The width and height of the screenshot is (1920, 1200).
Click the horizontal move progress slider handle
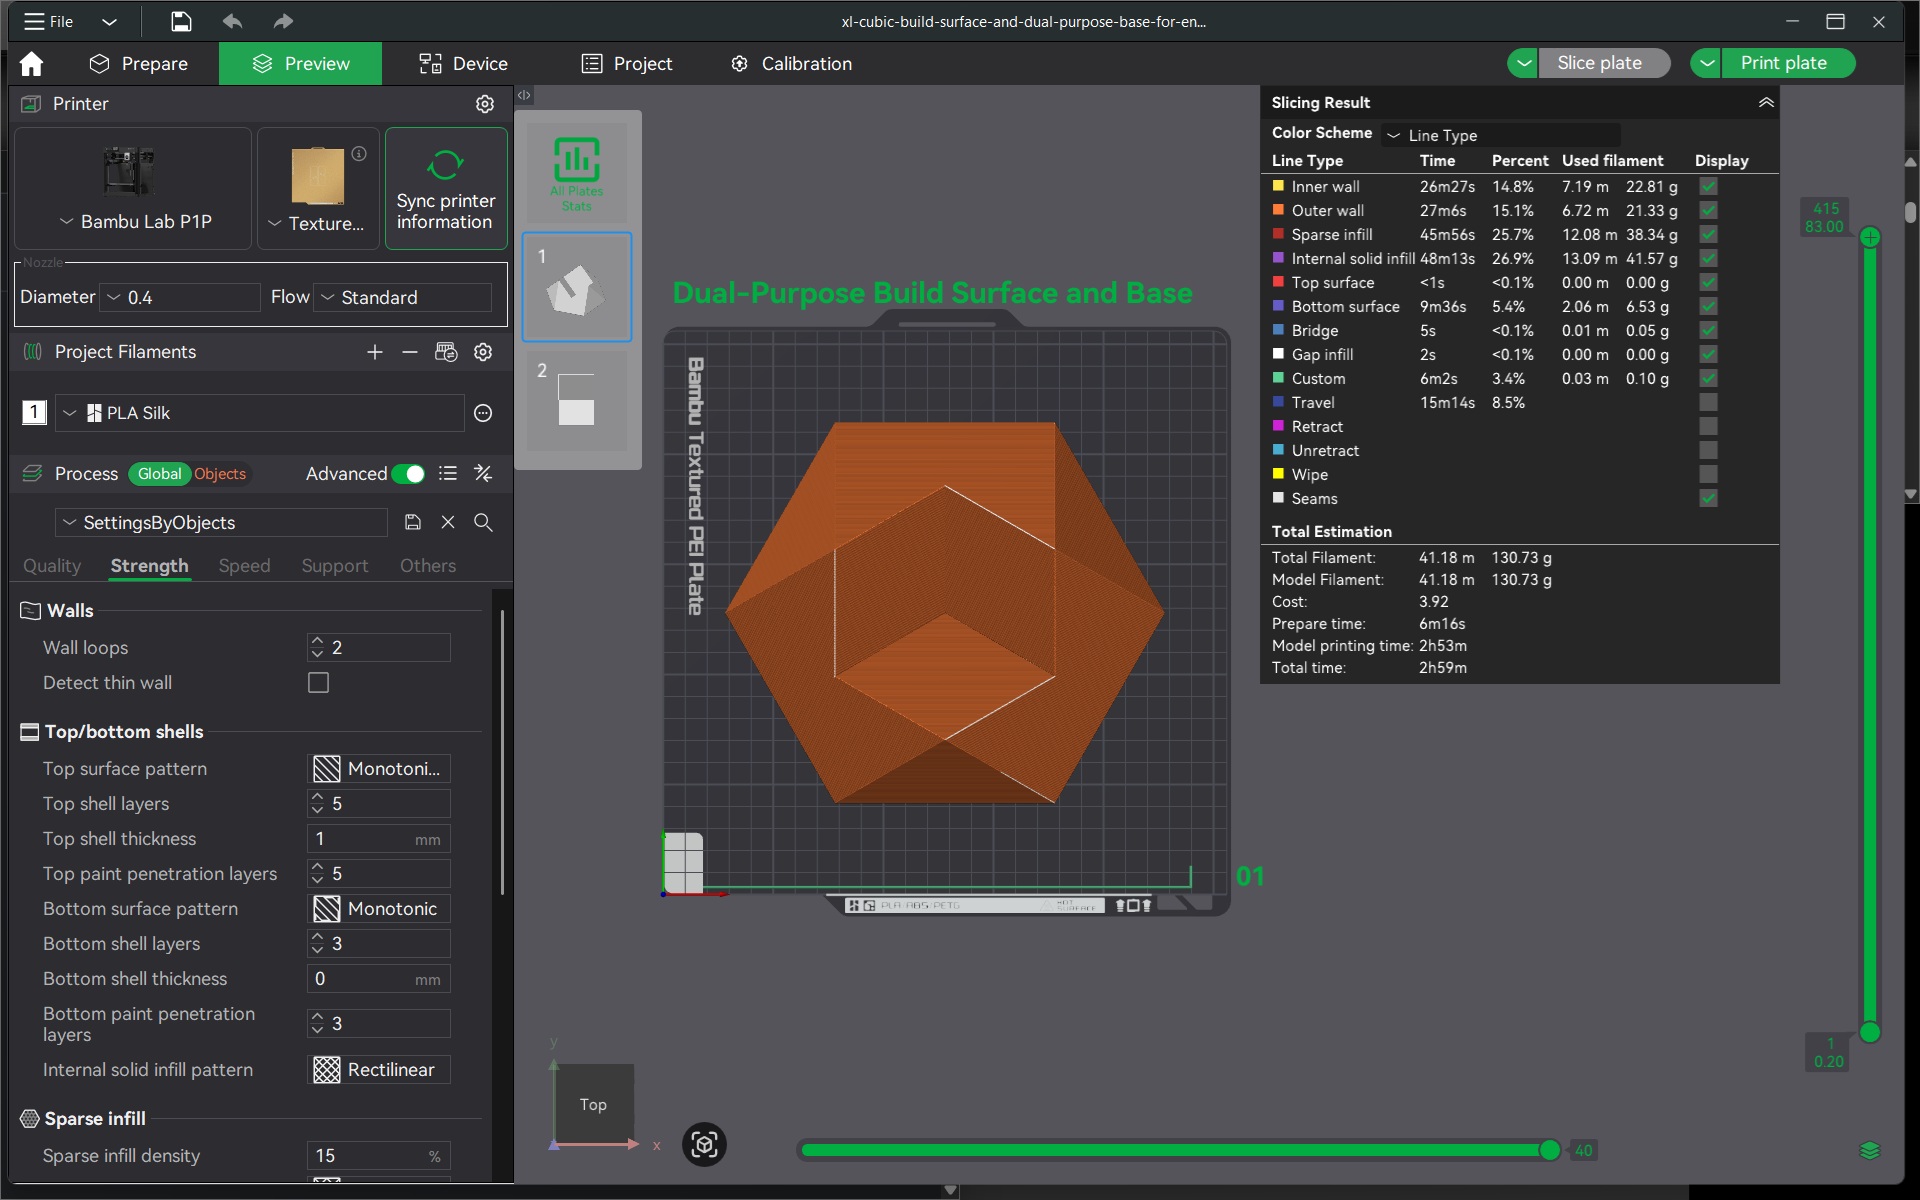pyautogui.click(x=1549, y=1150)
